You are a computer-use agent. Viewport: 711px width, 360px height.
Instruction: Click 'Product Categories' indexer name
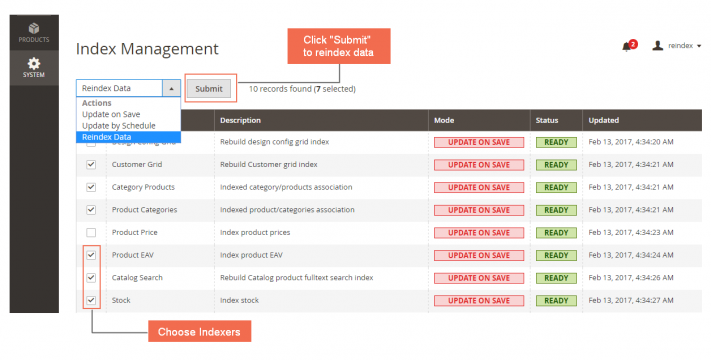pos(145,209)
